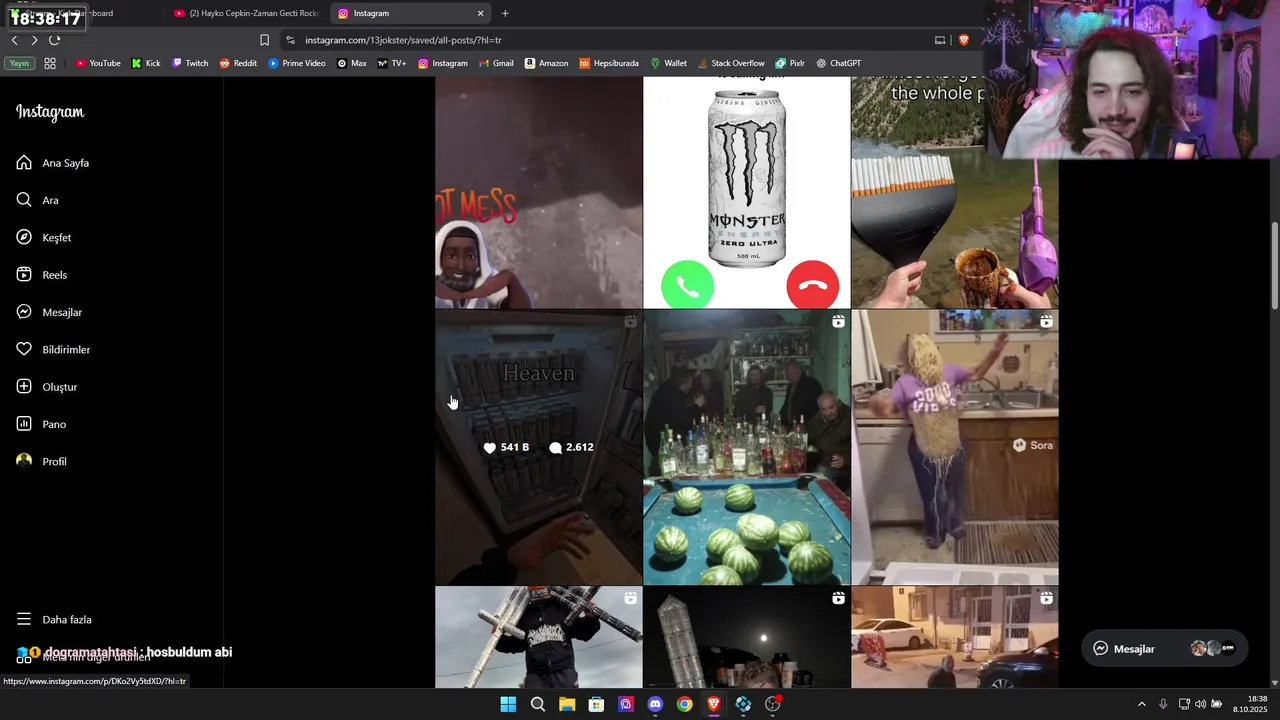Click the picture-in-picture icon in the address bar
This screenshot has width=1280, height=720.
[x=940, y=40]
